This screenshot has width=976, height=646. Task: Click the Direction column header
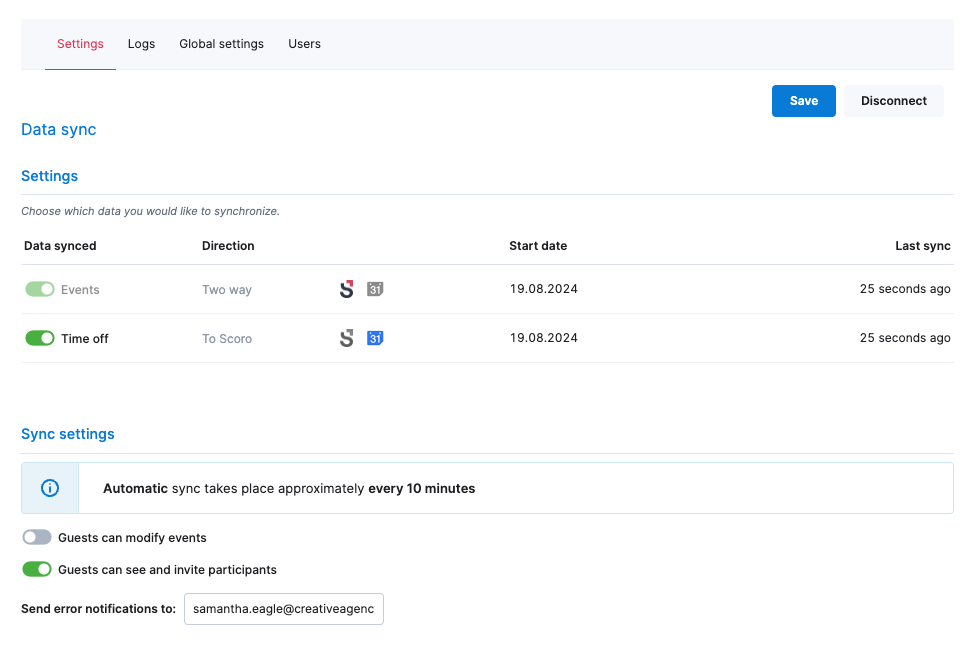(x=228, y=246)
